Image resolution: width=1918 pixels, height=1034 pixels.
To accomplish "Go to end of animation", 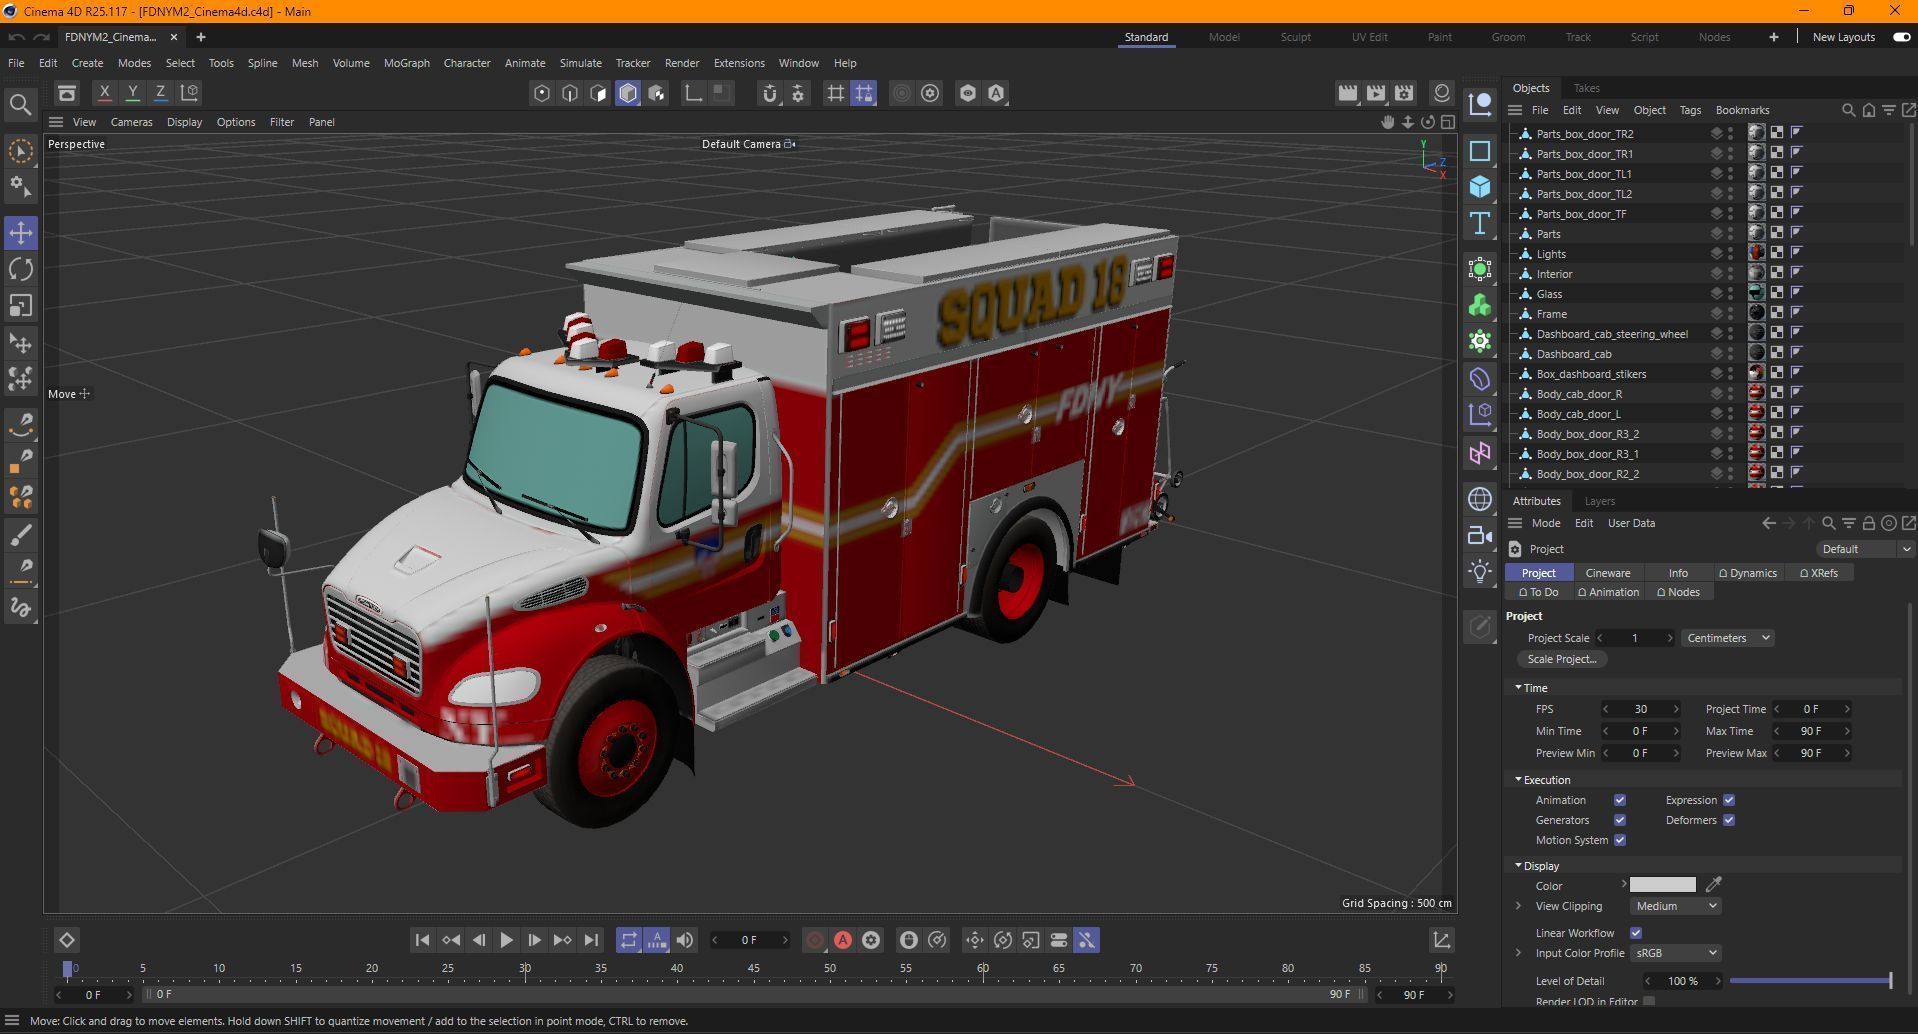I will coord(591,940).
